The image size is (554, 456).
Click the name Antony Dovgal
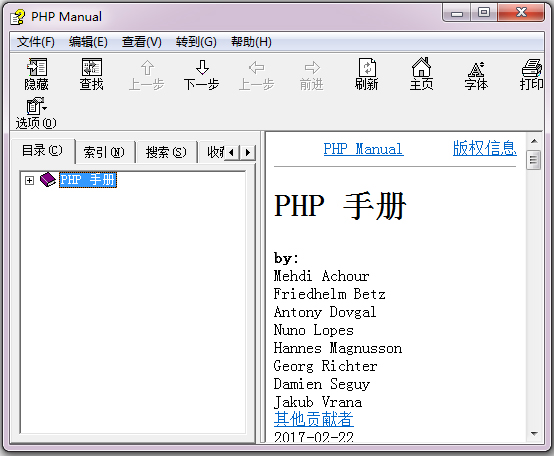[x=325, y=312]
